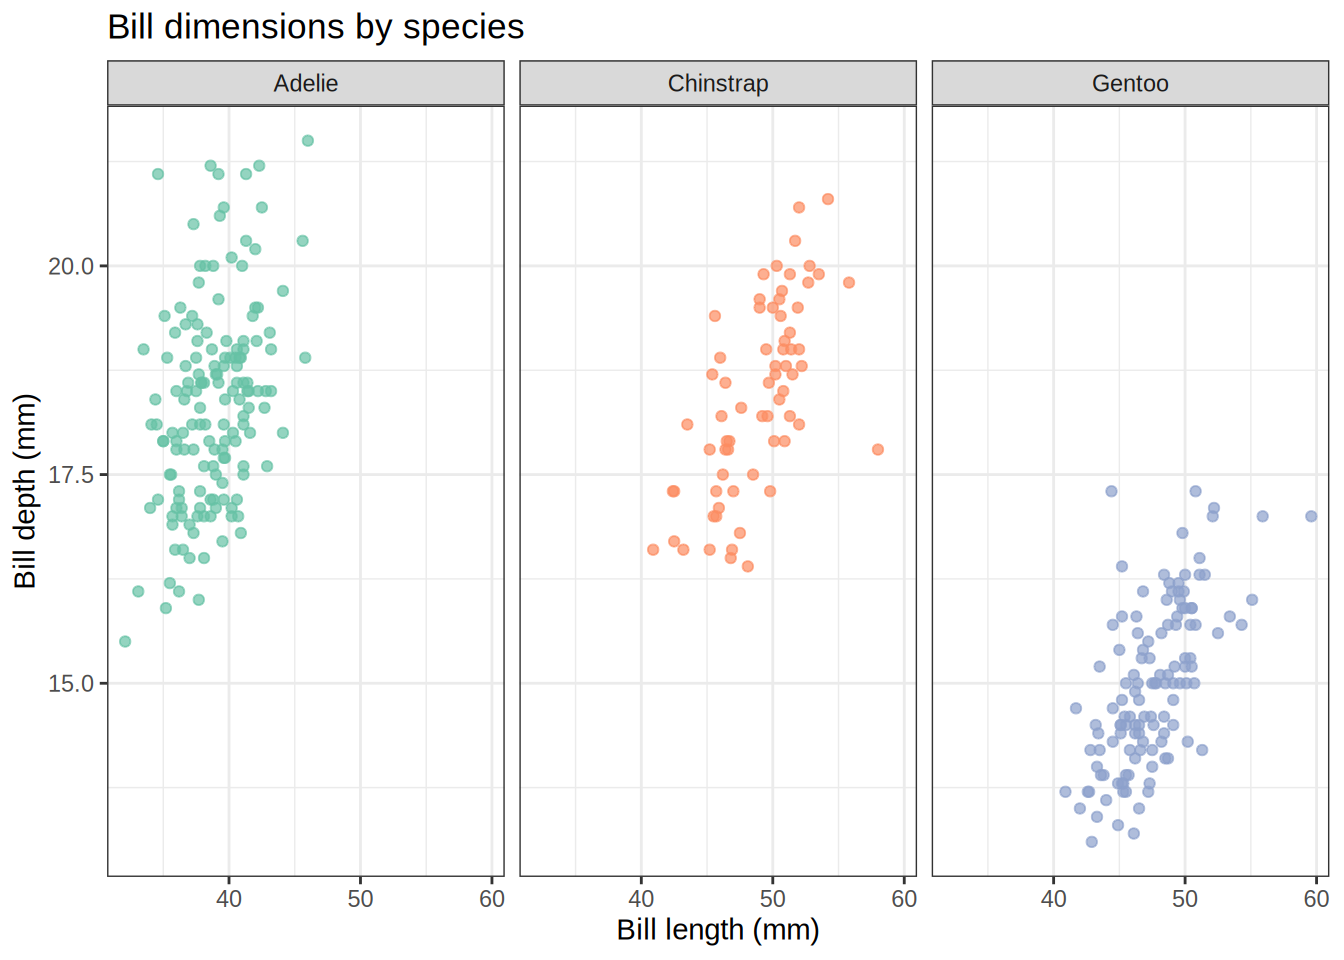Click the "Bill length (mm)" x-axis title
Viewport: 1344px width, 960px height.
point(718,930)
